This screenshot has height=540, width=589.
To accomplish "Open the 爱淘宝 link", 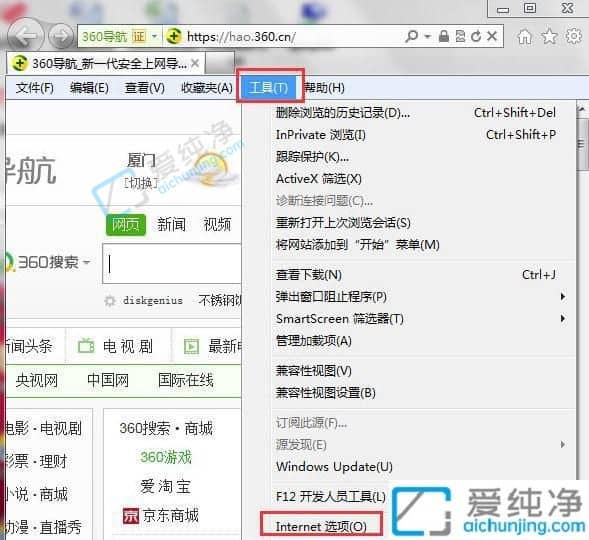I will point(165,487).
